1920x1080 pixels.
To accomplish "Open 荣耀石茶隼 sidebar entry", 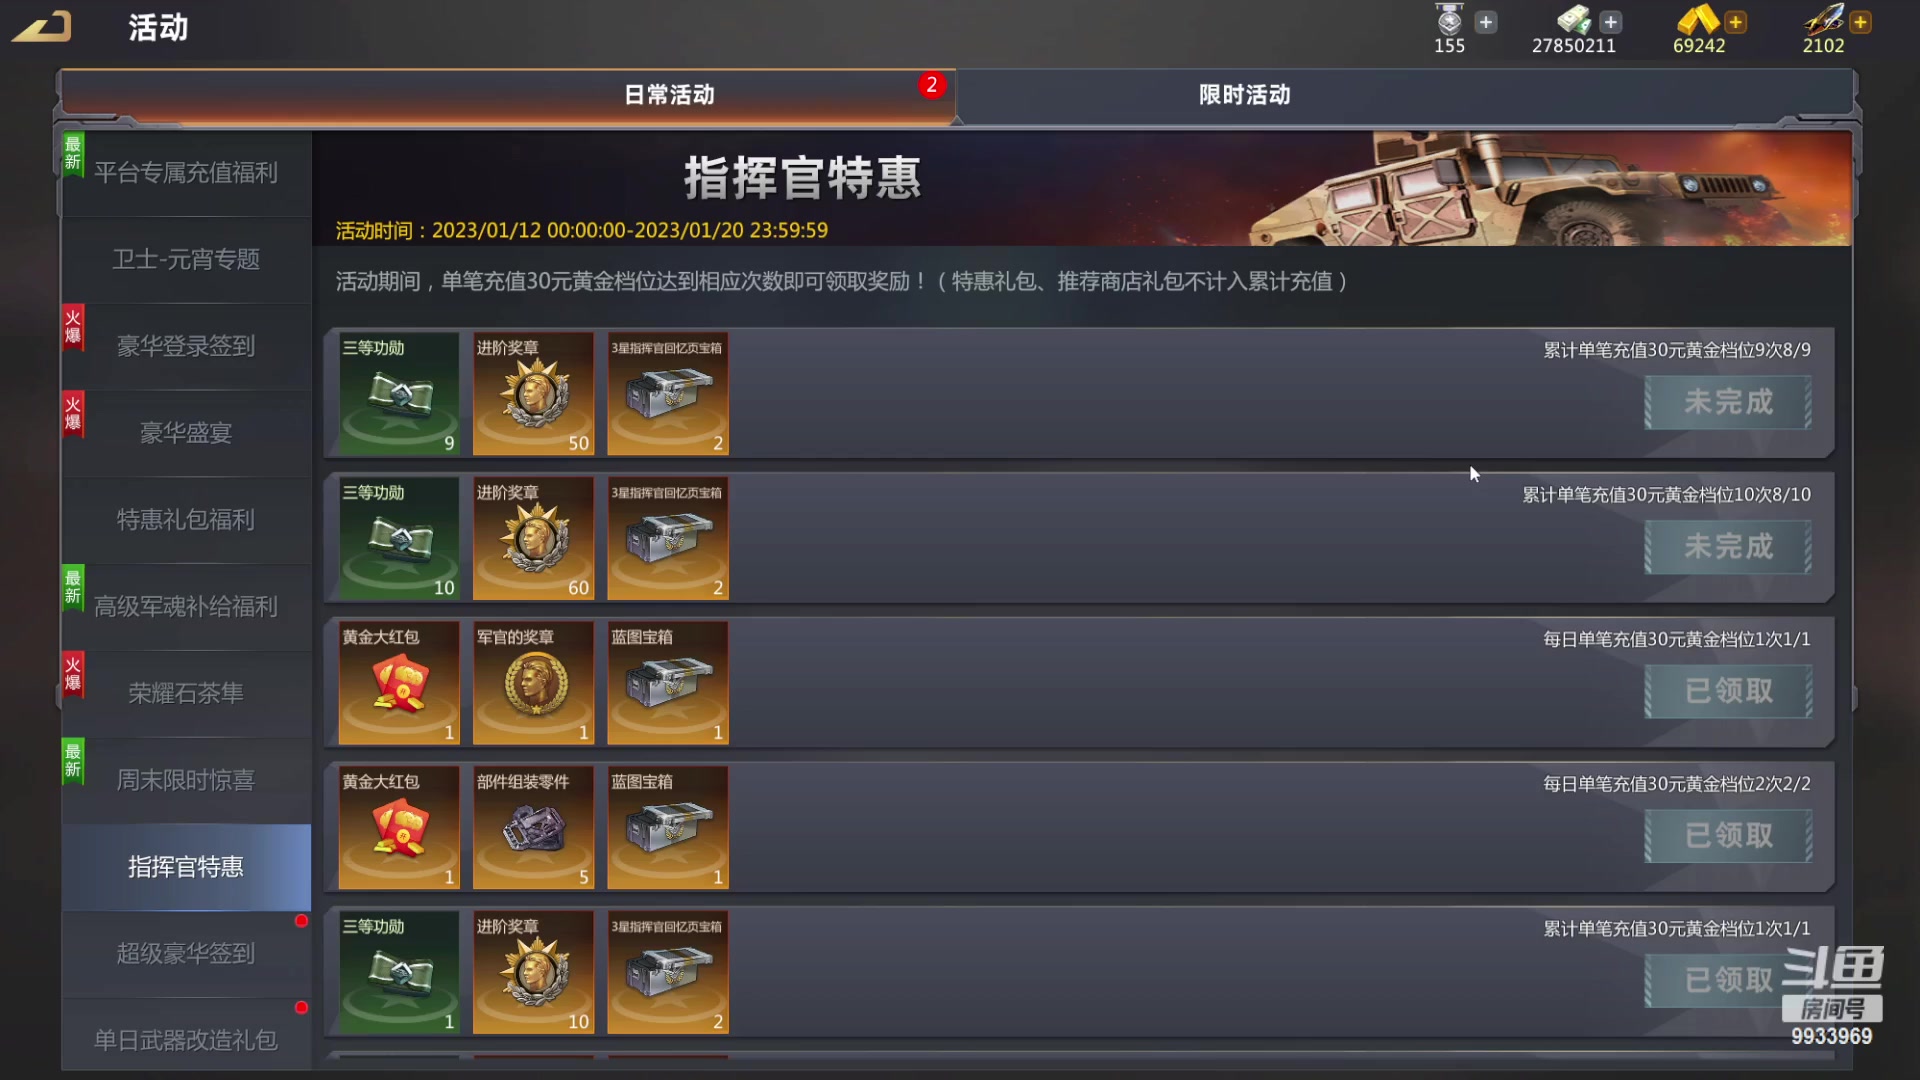I will tap(186, 693).
